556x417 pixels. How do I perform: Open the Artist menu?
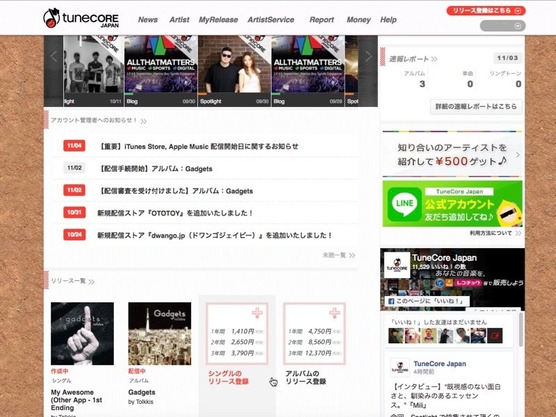179,20
